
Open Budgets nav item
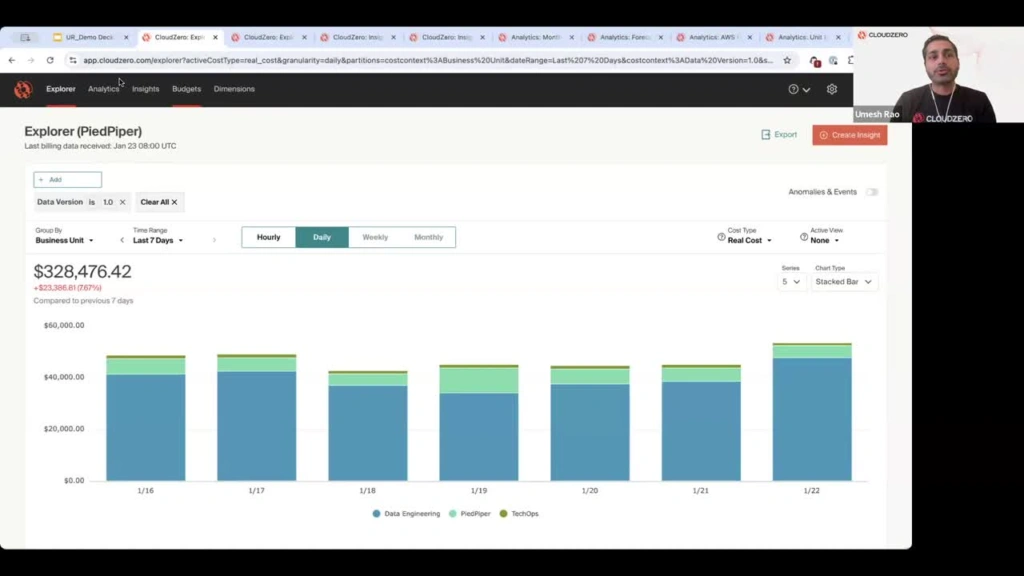pos(186,89)
